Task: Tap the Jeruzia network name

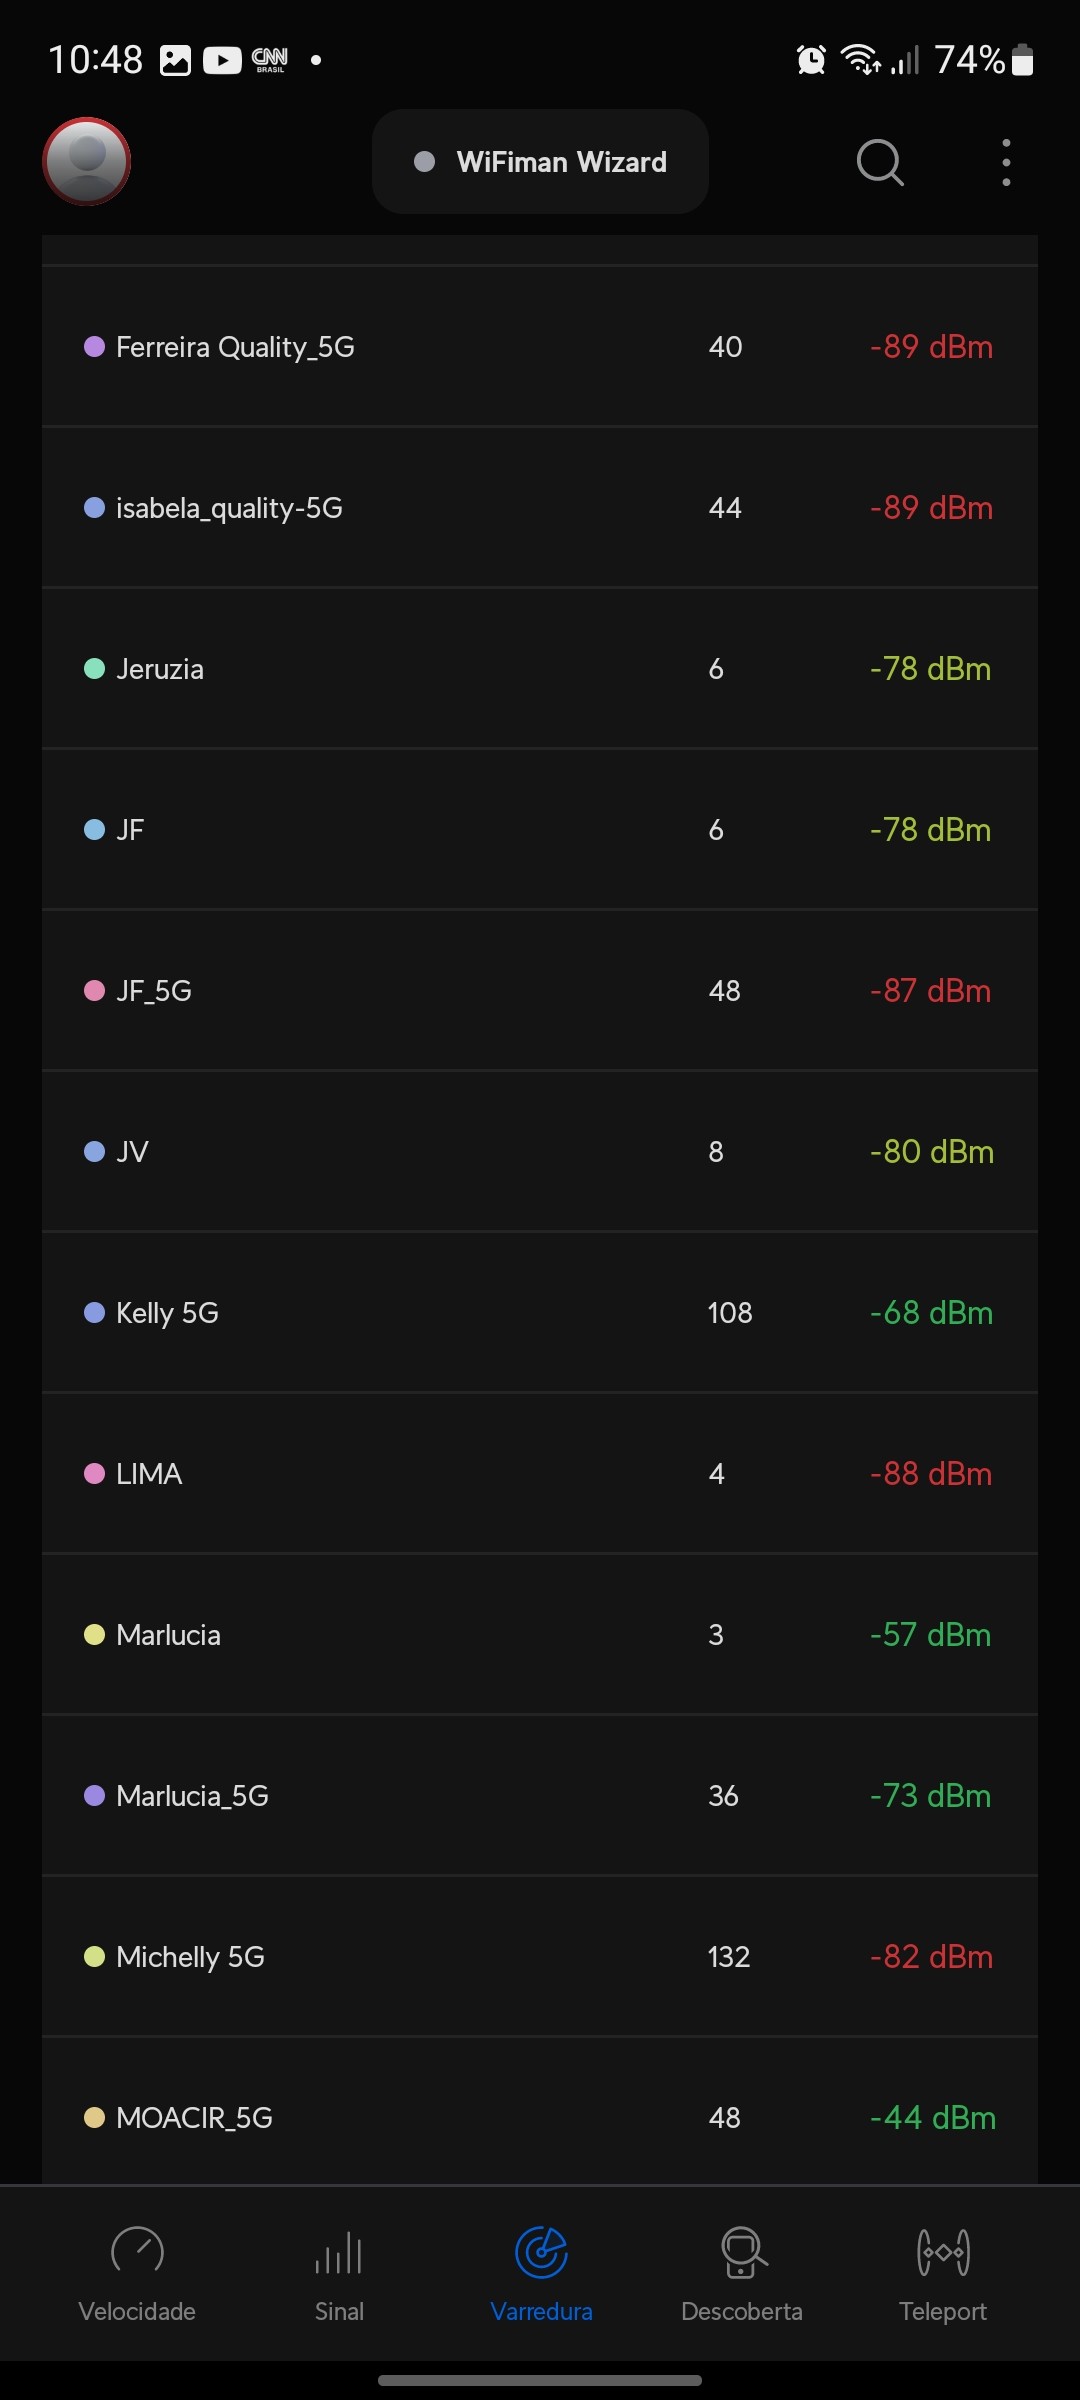Action: (x=160, y=669)
